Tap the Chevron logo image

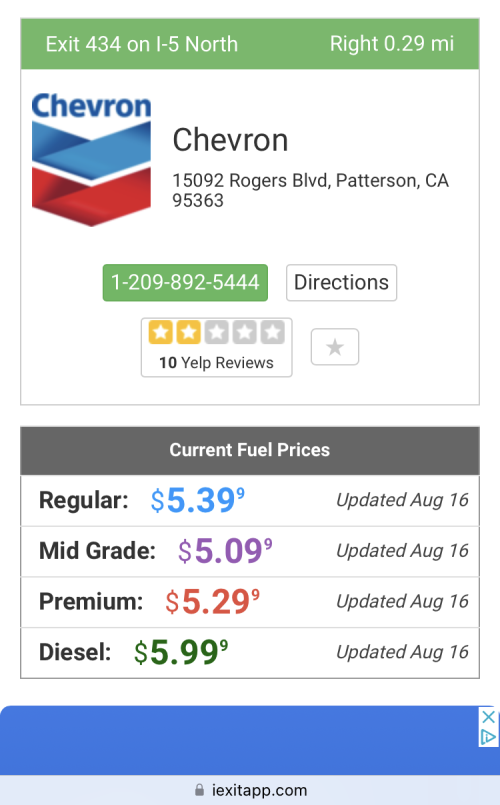click(91, 159)
